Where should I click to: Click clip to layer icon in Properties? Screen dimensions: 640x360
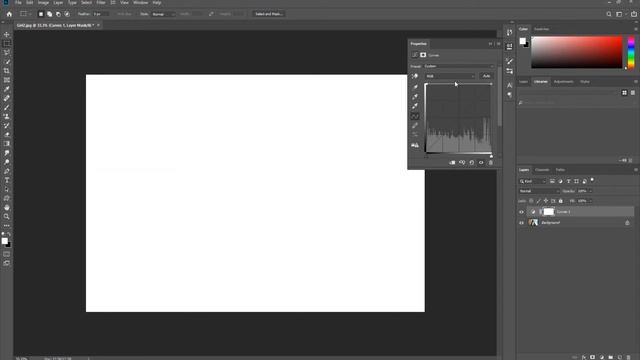click(452, 162)
